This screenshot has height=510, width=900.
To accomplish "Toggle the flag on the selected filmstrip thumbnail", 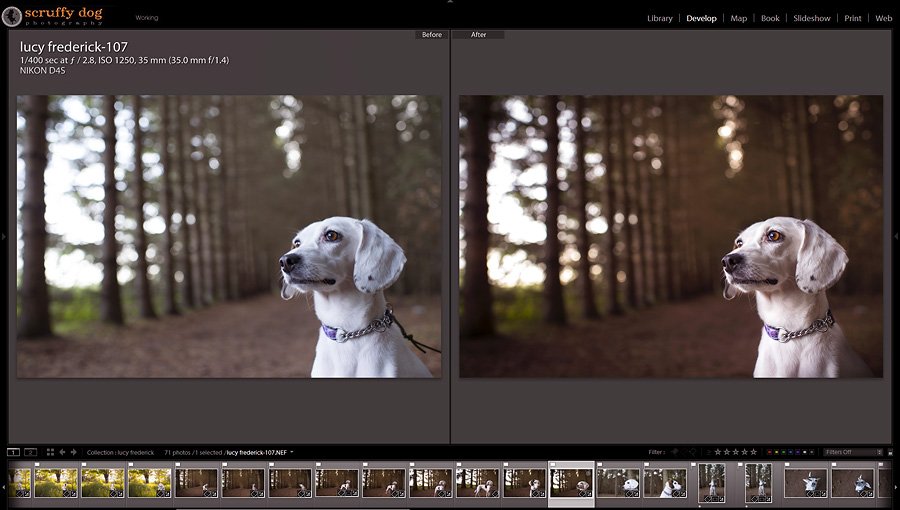I will [x=552, y=465].
